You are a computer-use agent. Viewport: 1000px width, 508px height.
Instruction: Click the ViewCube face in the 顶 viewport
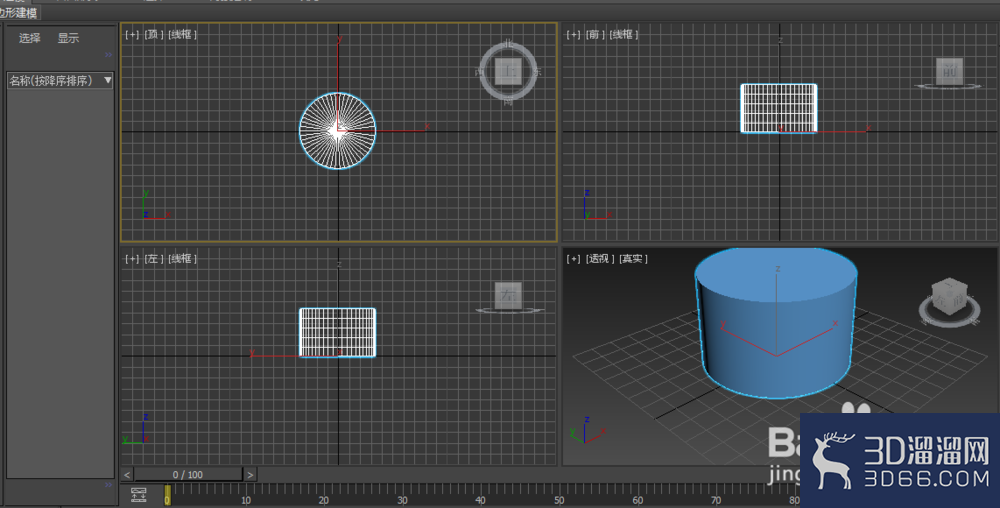(508, 71)
